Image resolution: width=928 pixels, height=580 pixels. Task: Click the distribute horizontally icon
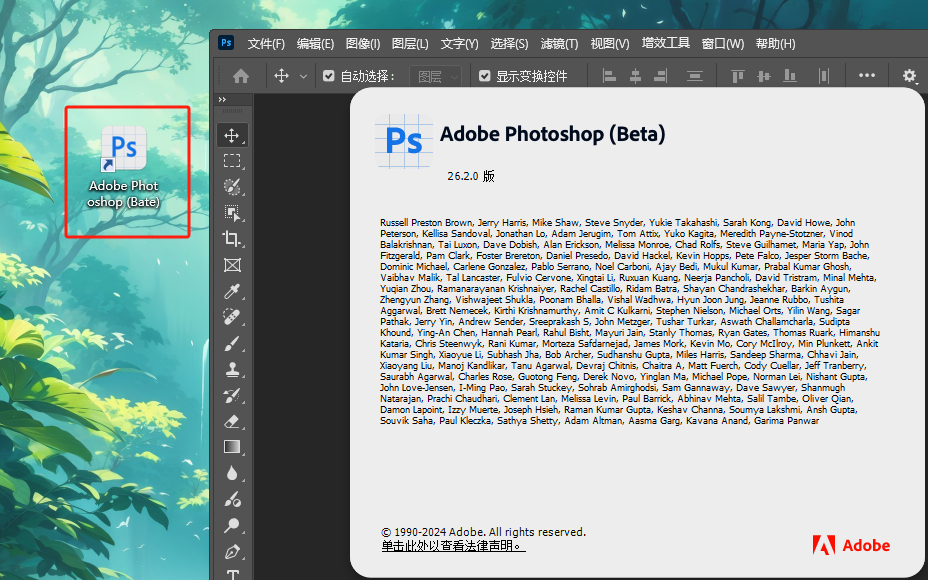click(x=823, y=76)
